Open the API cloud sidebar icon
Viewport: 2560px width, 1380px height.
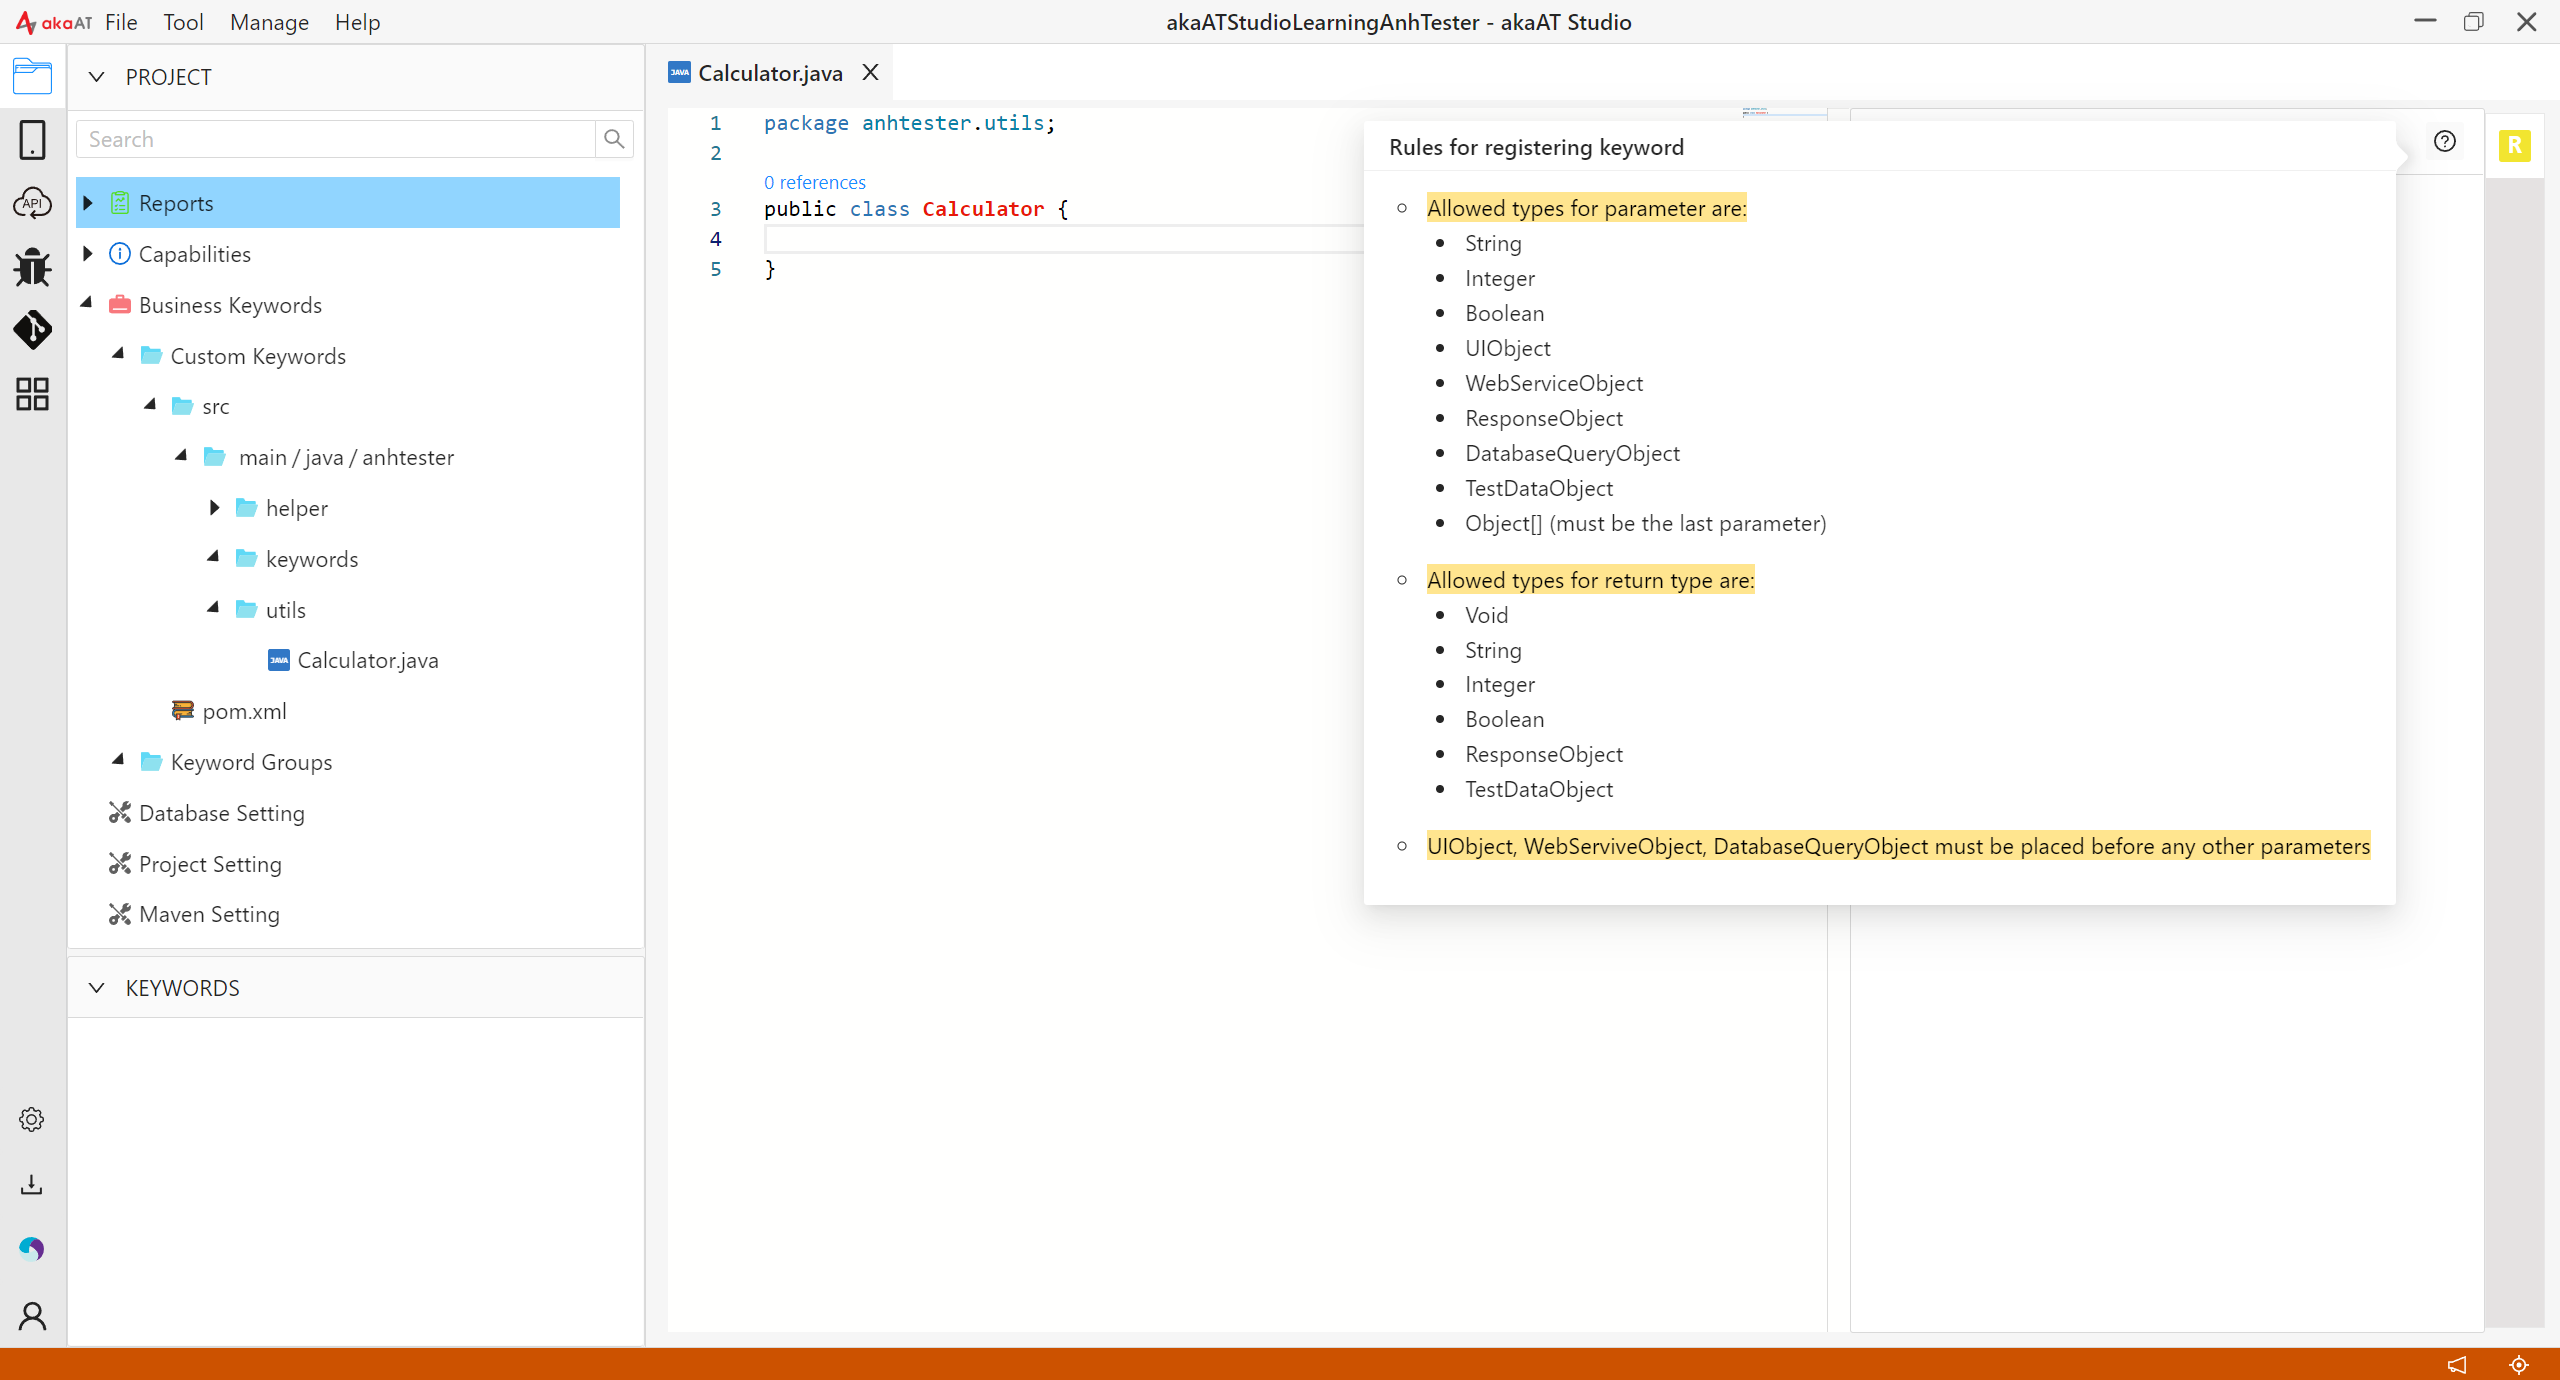click(x=32, y=204)
